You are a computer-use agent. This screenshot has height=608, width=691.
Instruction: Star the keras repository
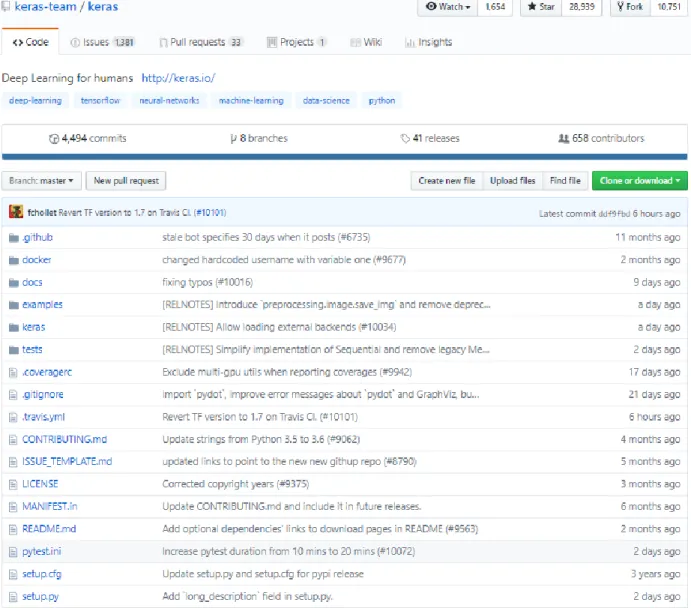[541, 7]
